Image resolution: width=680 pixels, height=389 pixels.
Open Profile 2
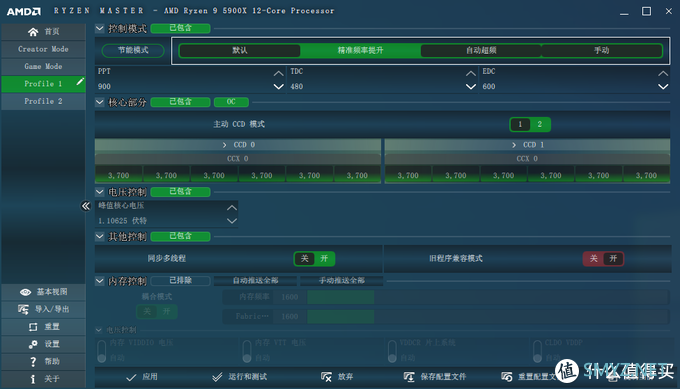point(43,101)
